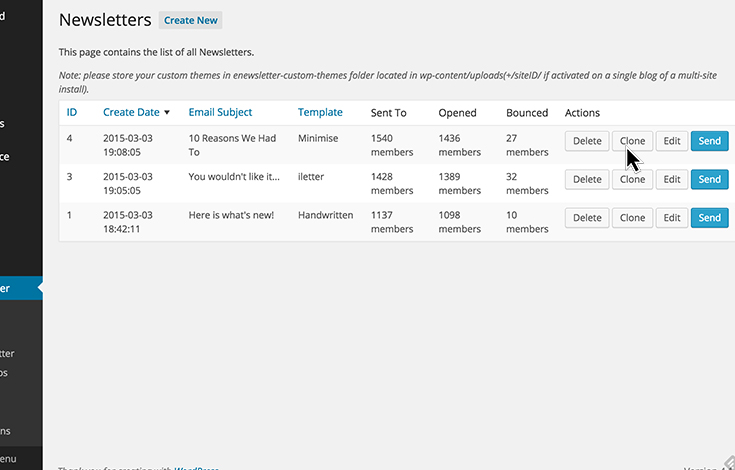Send the "10 Reasons We Had To" newsletter

coord(709,141)
